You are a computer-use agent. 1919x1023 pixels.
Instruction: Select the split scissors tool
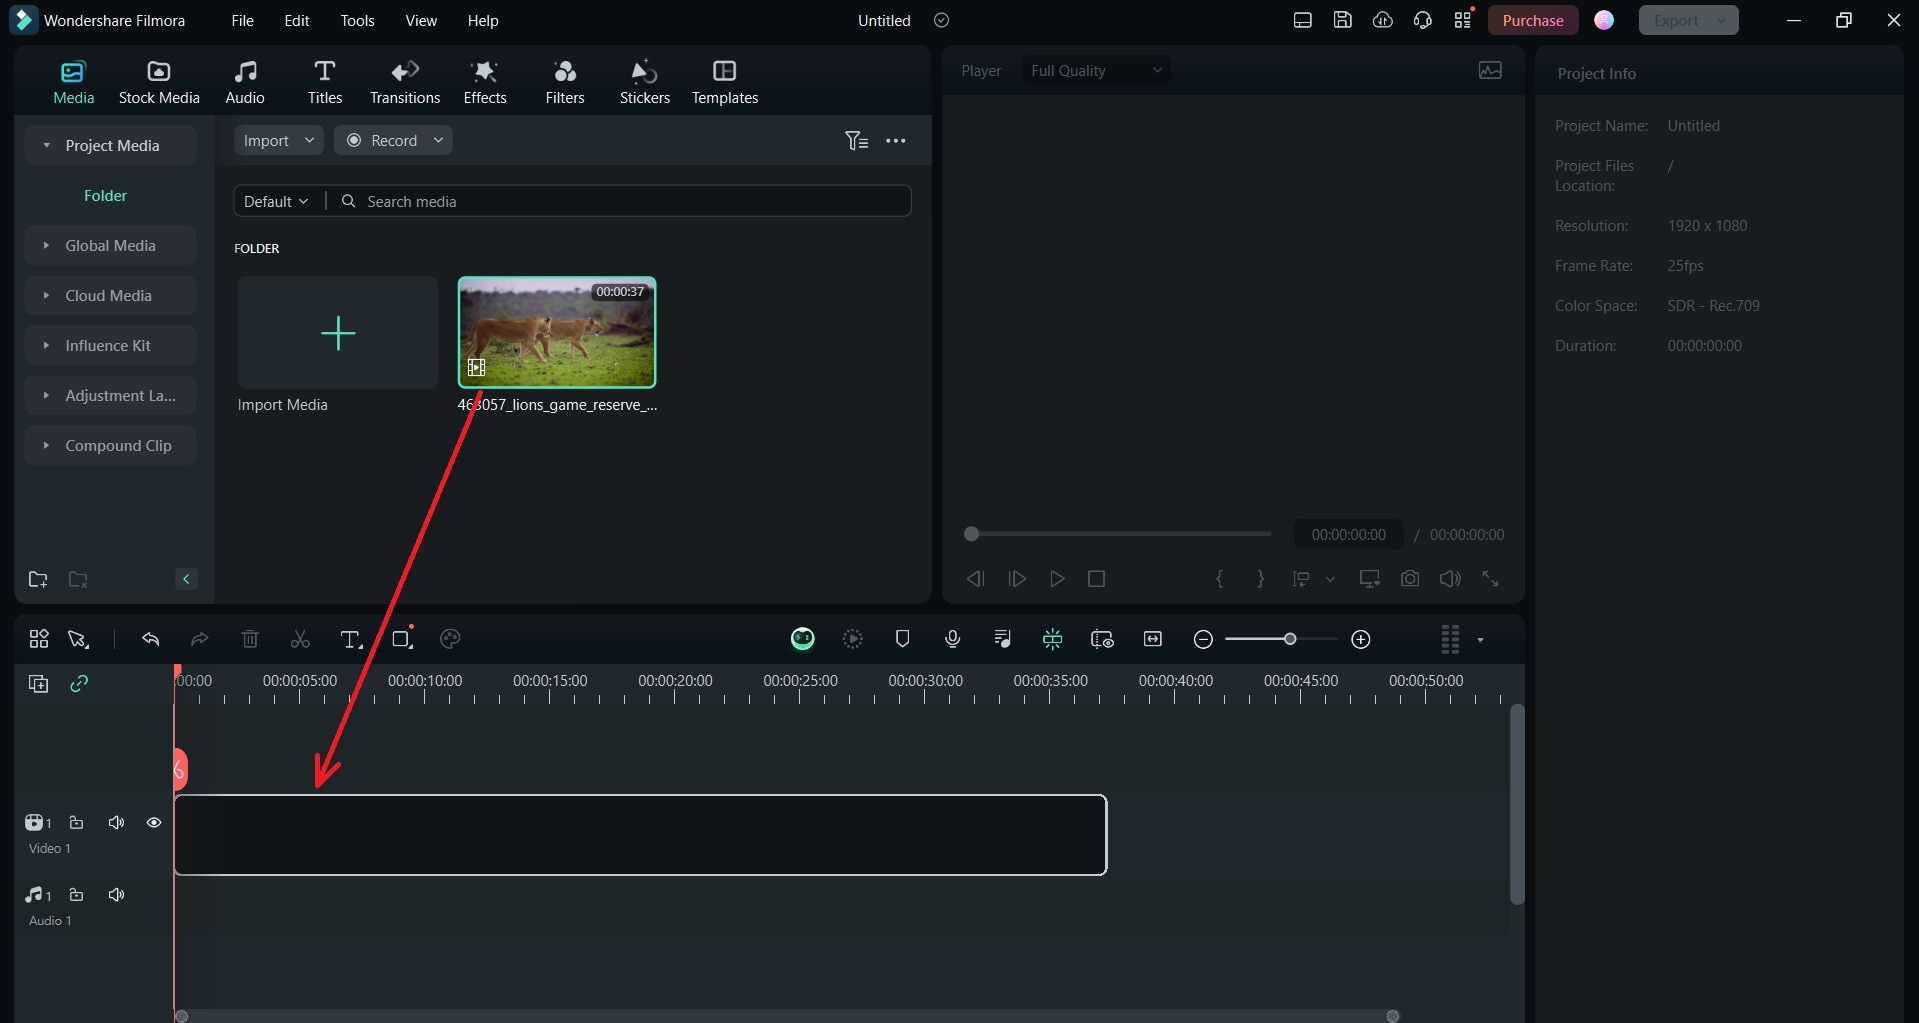[300, 639]
